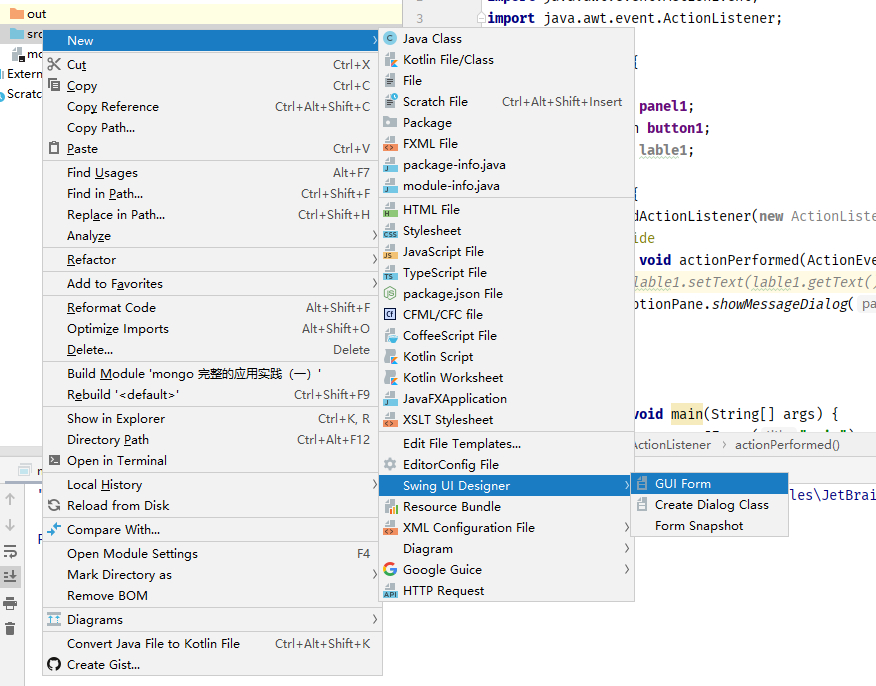Screen dimensions: 876x686
Task: Click the restore-window icon above the toolbar
Action: coord(24,469)
